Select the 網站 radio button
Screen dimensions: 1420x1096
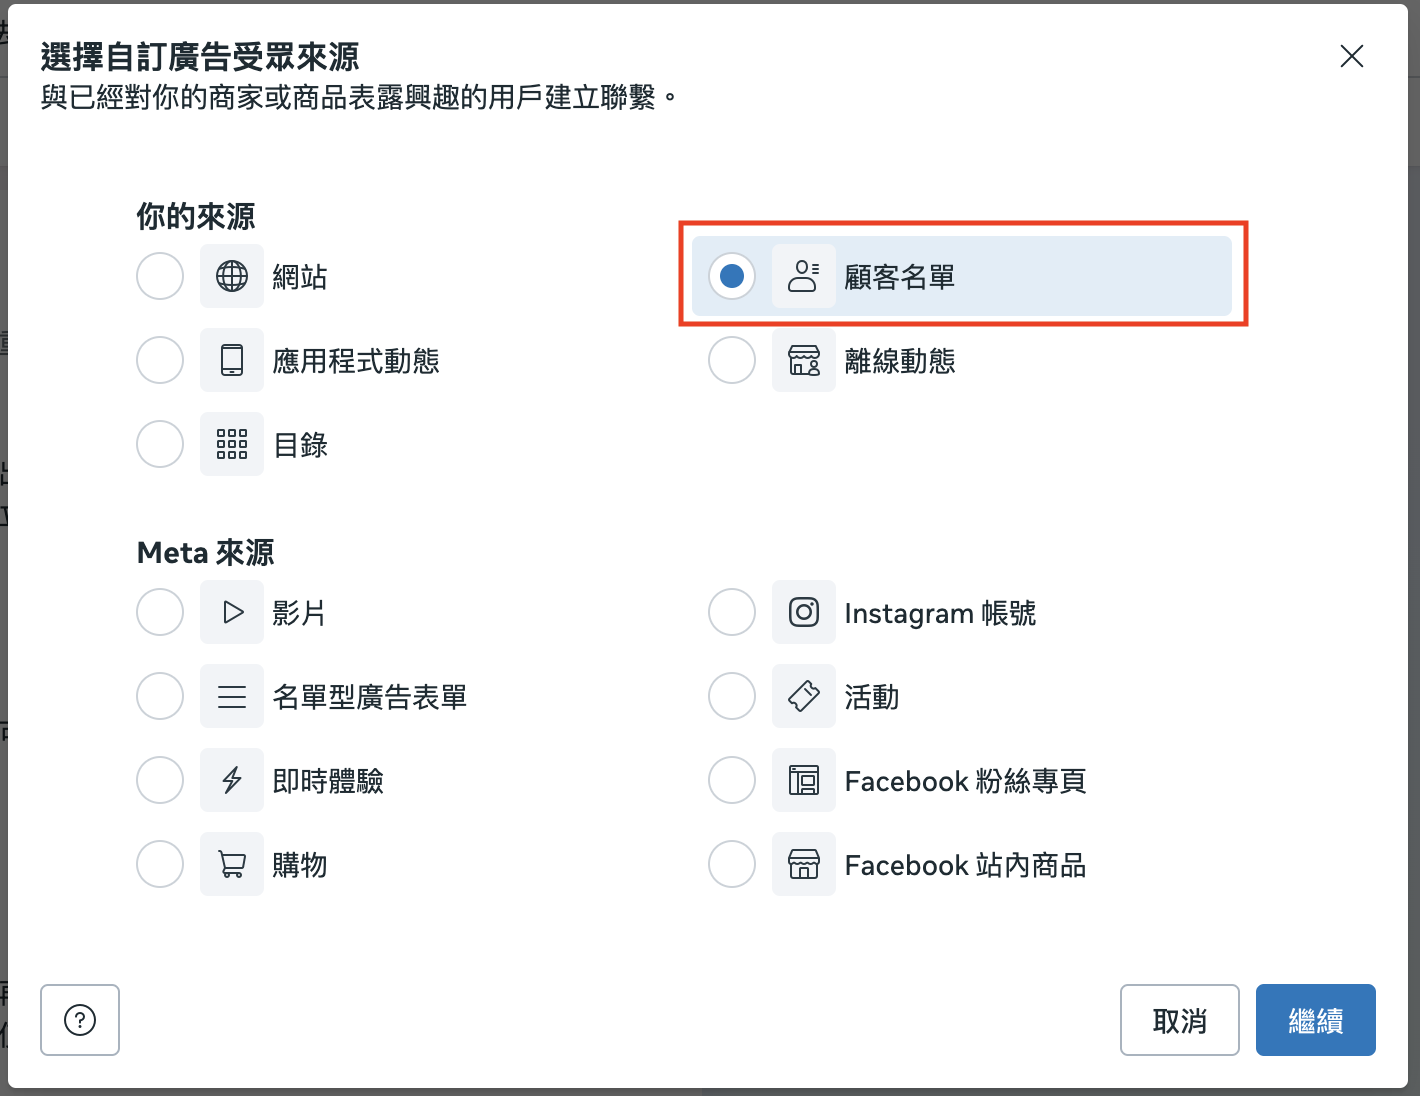coord(159,276)
